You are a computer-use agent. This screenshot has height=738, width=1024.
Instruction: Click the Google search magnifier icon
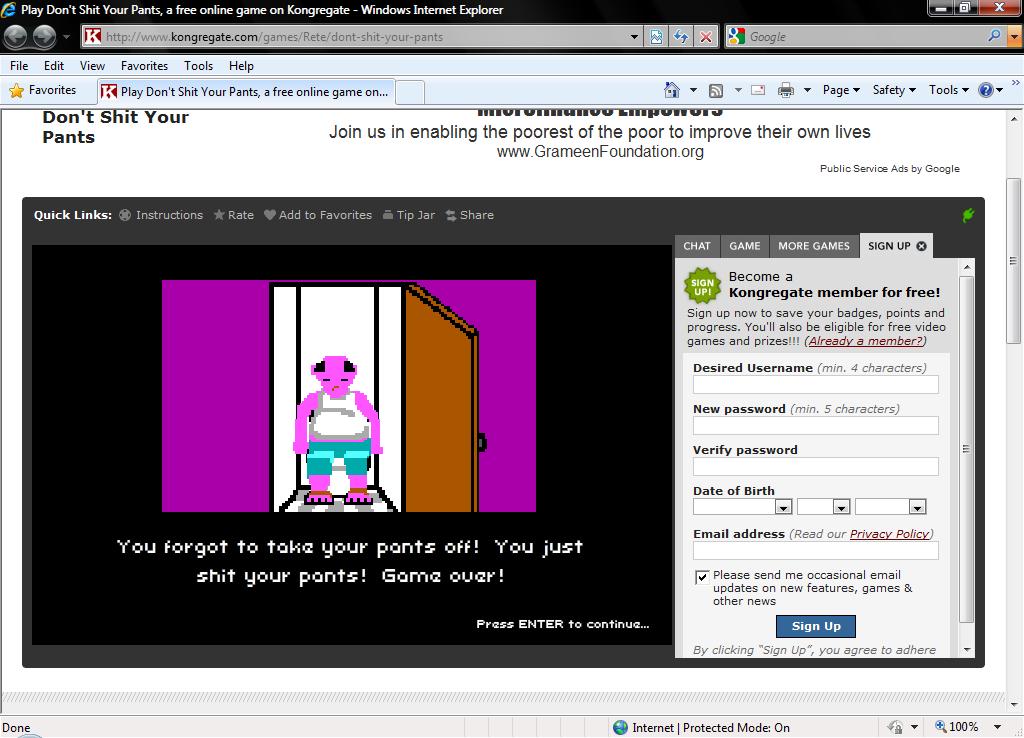[994, 37]
